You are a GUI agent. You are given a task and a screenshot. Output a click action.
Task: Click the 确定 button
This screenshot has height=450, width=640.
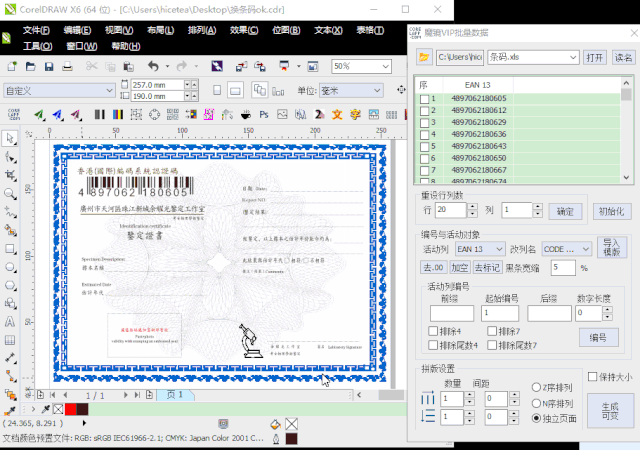point(565,212)
